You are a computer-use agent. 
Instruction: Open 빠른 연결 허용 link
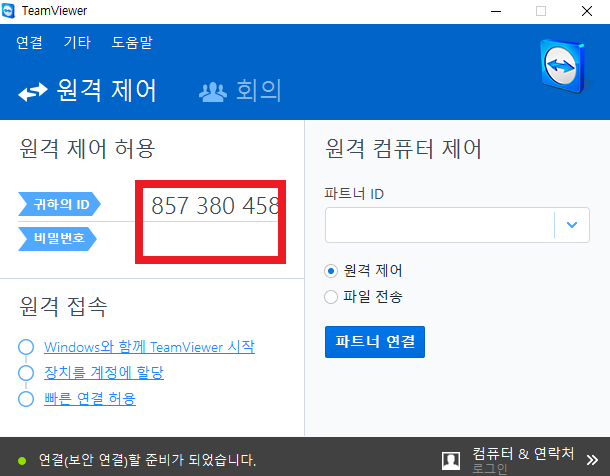coord(90,399)
